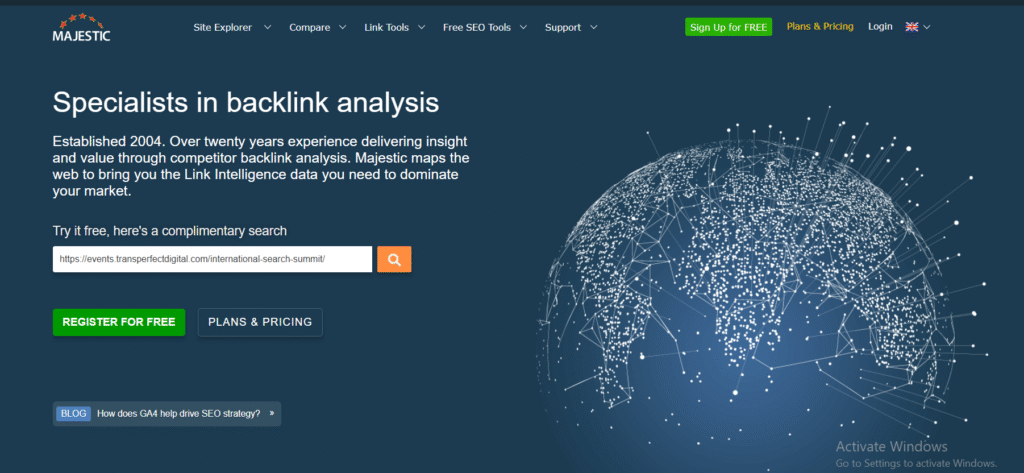1024x473 pixels.
Task: Click the UK flag language icon
Action: pos(912,27)
